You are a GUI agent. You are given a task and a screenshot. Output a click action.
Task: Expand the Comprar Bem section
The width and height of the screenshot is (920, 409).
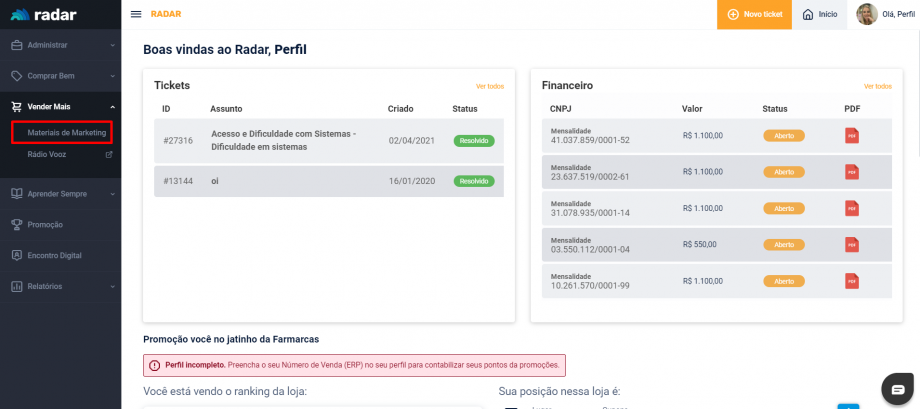tap(61, 76)
